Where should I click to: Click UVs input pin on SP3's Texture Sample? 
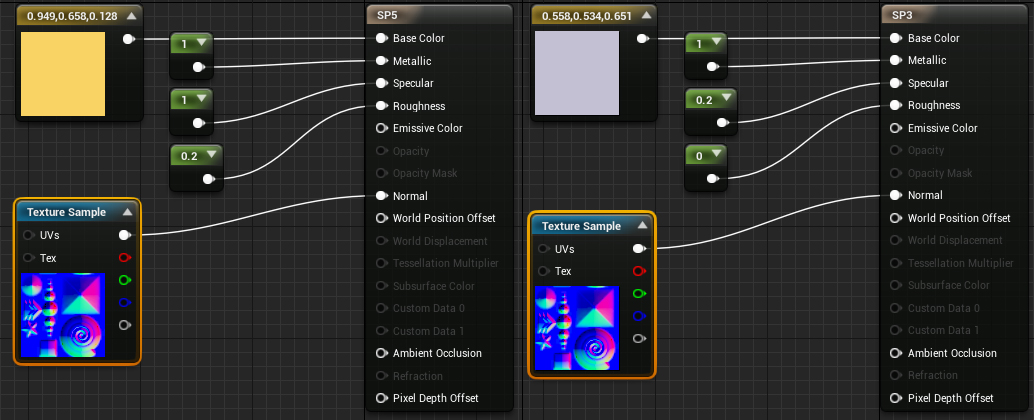point(543,249)
